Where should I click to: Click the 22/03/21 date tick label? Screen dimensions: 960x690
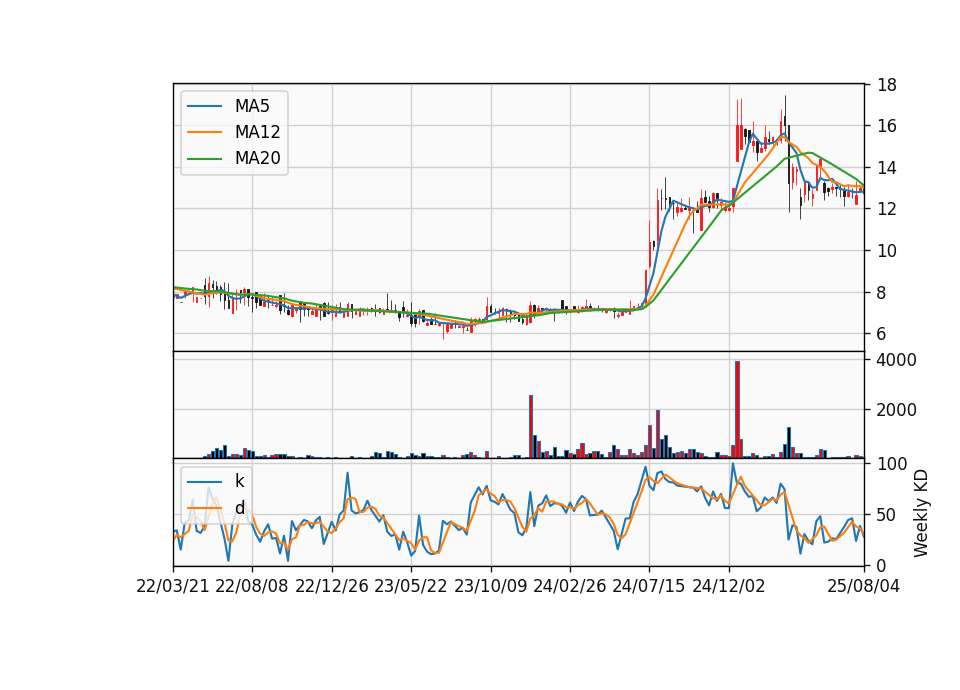(173, 586)
